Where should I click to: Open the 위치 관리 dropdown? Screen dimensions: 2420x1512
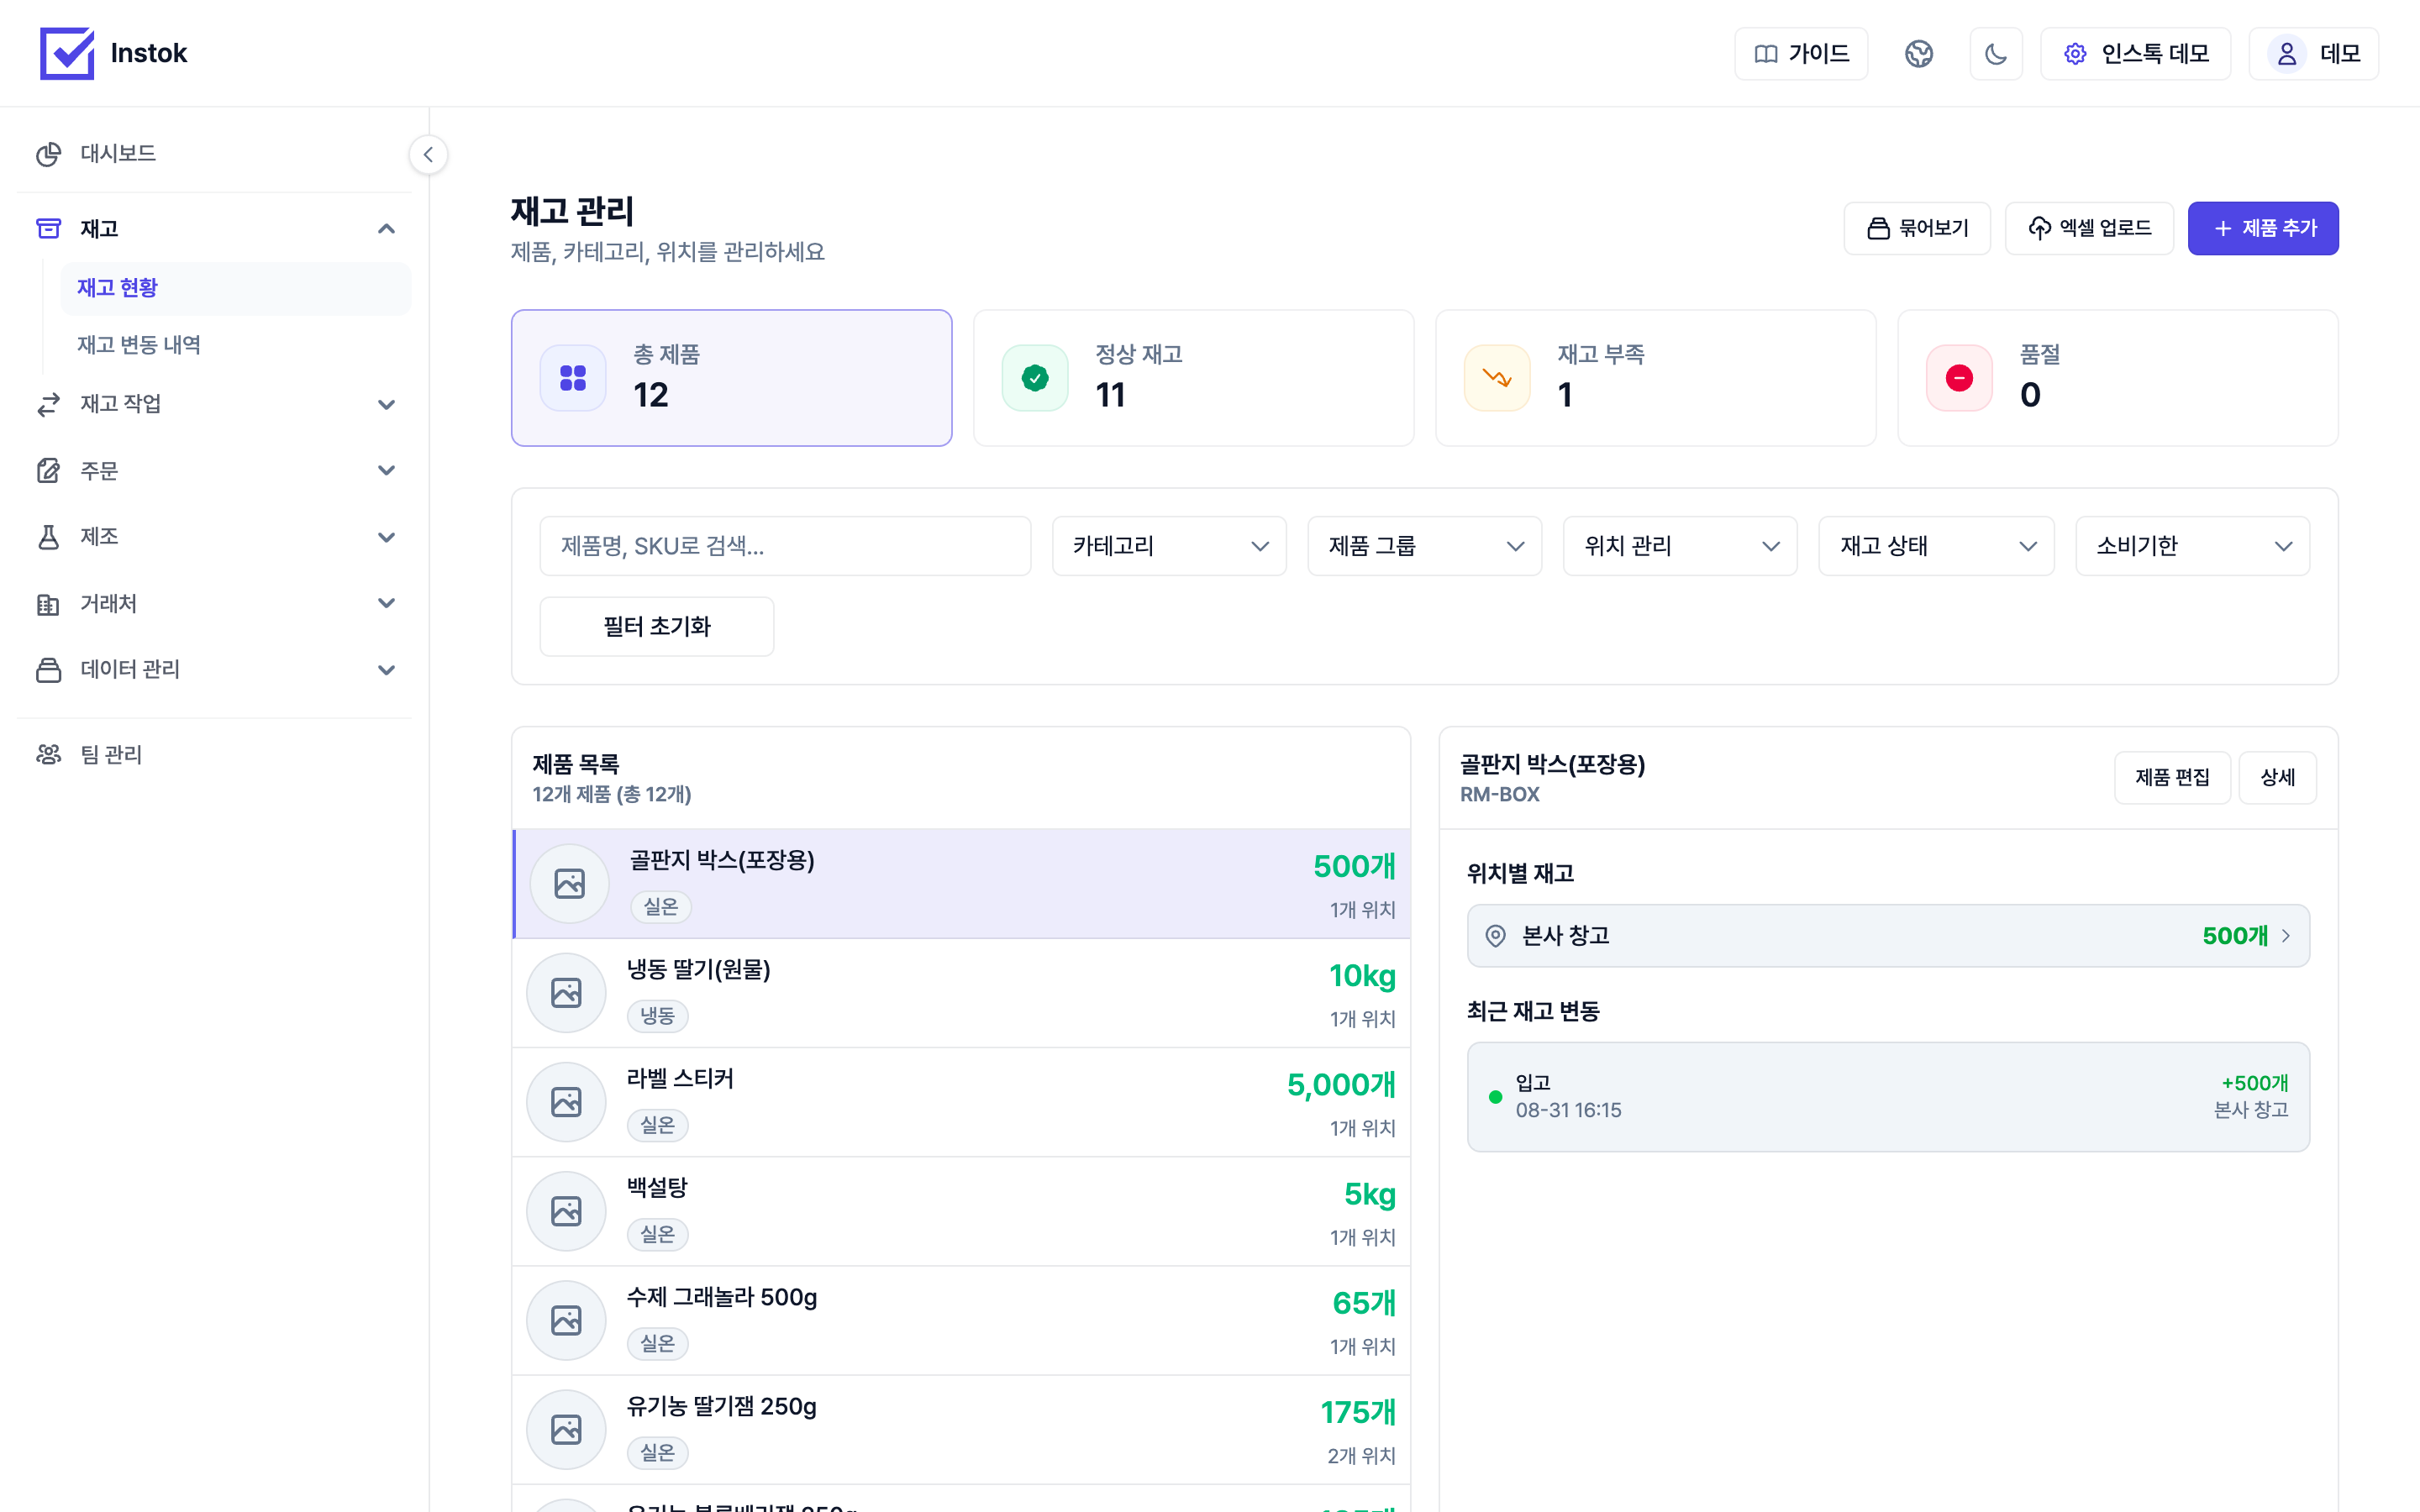coord(1680,546)
